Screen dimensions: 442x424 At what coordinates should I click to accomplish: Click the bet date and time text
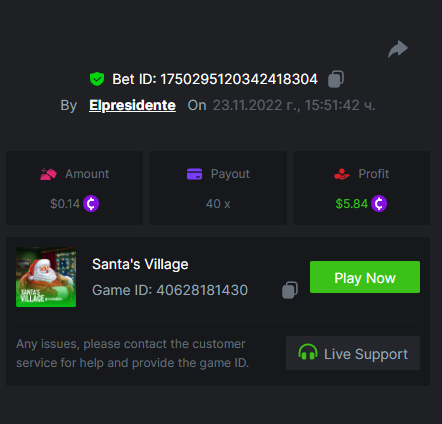click(x=294, y=105)
